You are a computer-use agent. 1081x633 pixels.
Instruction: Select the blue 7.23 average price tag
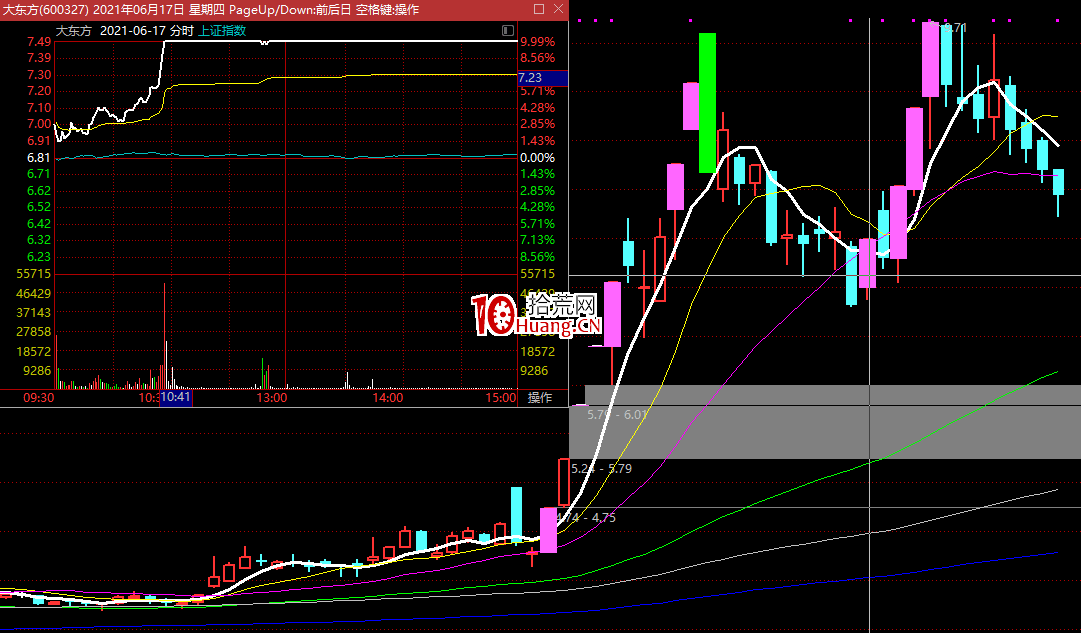pyautogui.click(x=543, y=78)
